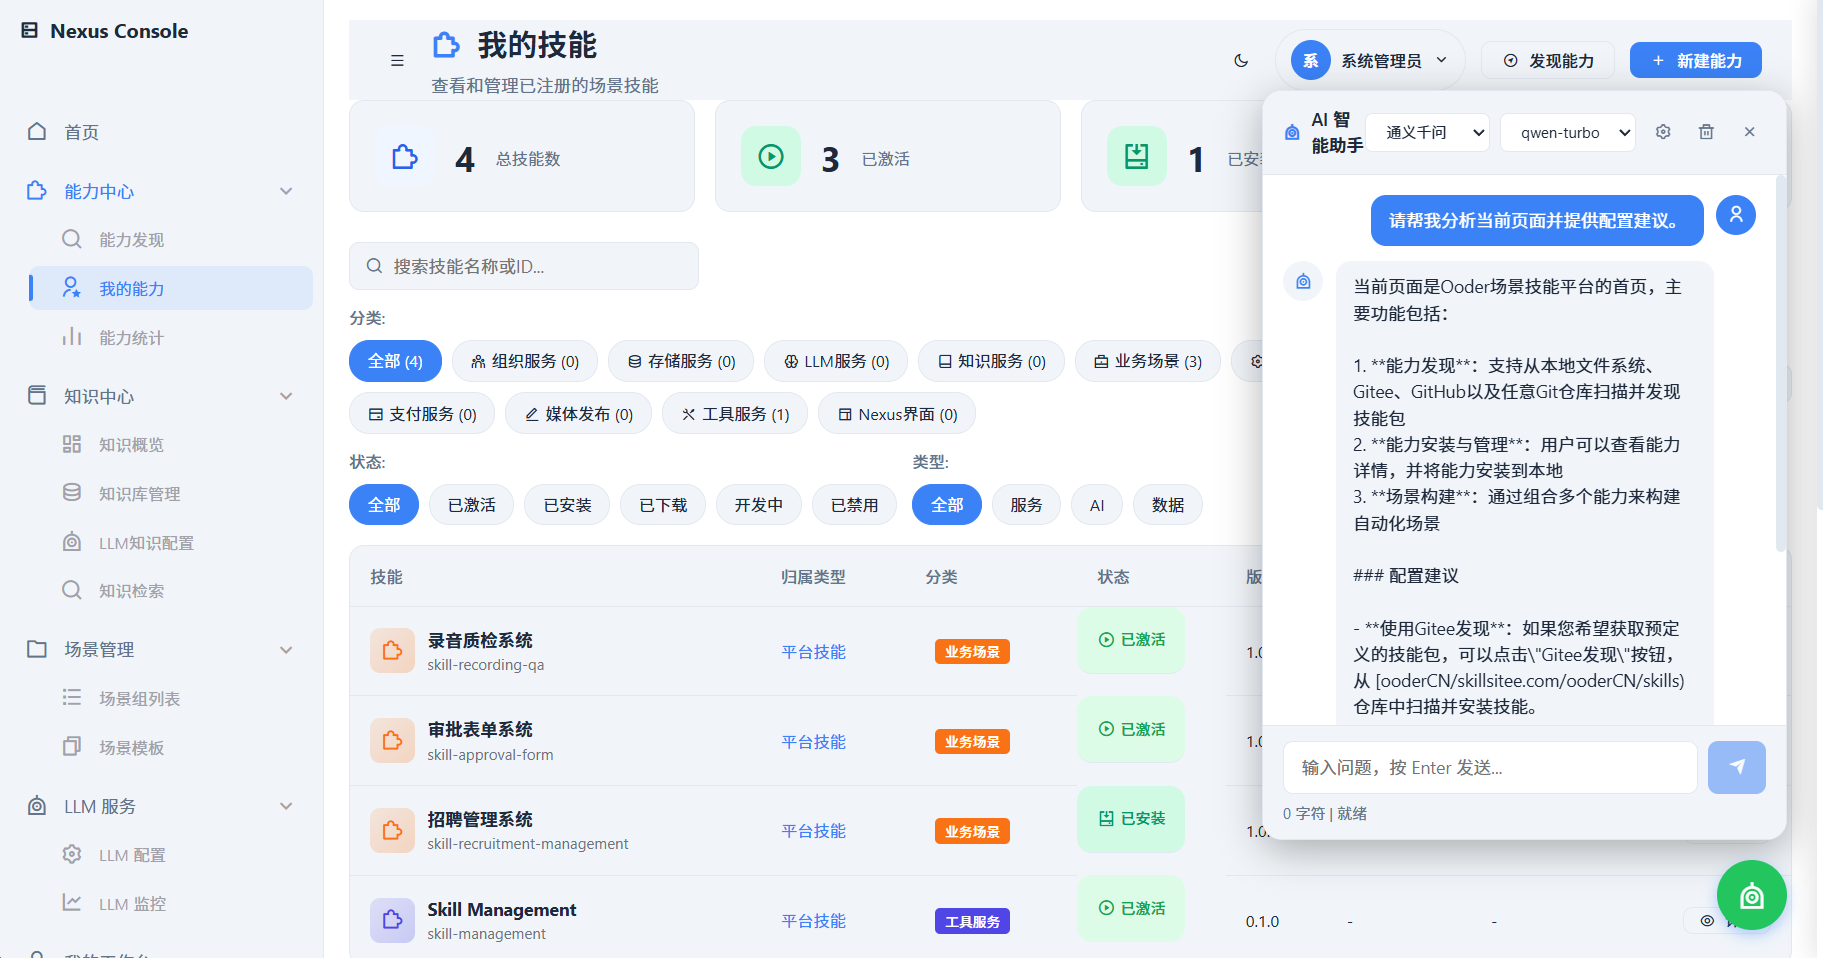The width and height of the screenshot is (1823, 958).
Task: Open AI assistant settings with gear icon
Action: 1663,131
